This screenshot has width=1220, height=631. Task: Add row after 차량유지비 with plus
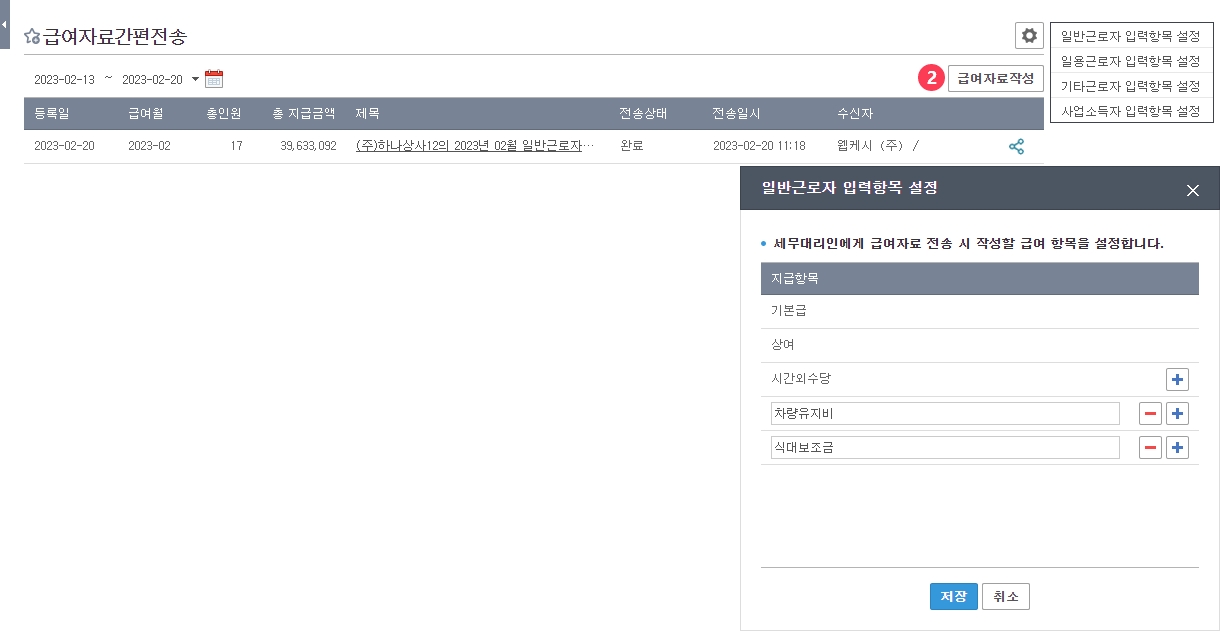tap(1177, 414)
